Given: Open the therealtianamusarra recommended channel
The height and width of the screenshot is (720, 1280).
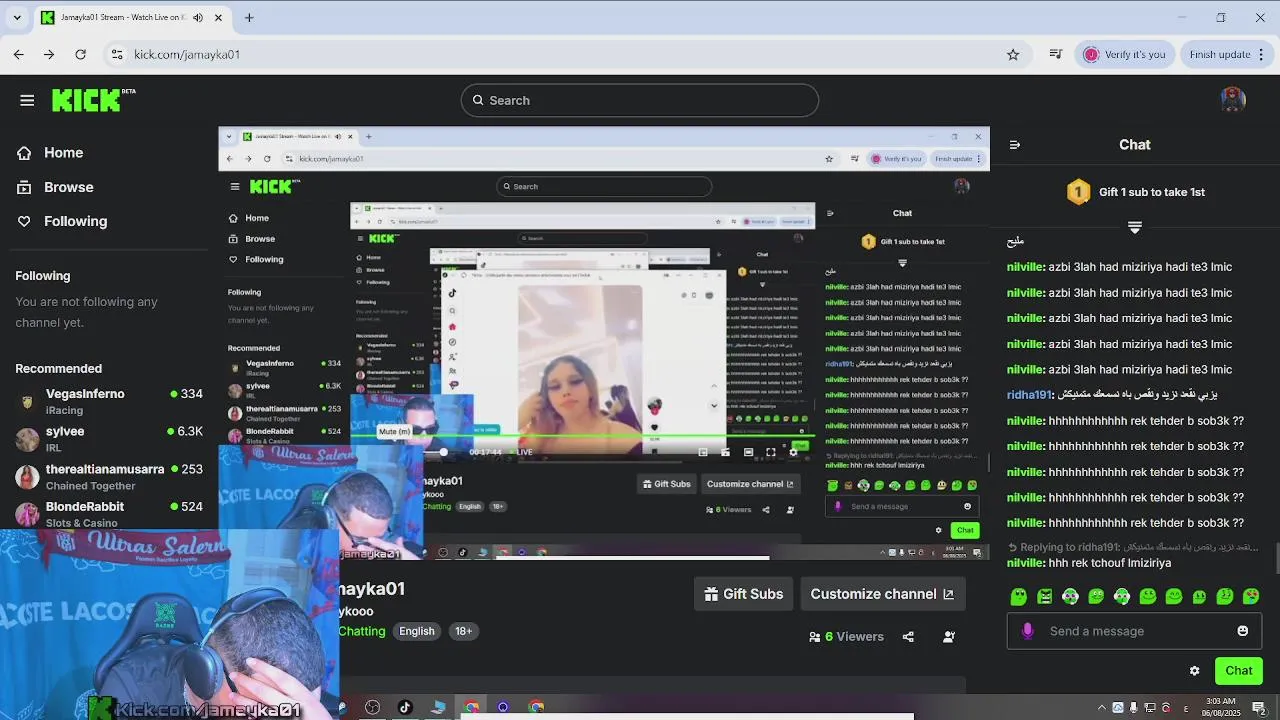Looking at the screenshot, I should (109, 477).
